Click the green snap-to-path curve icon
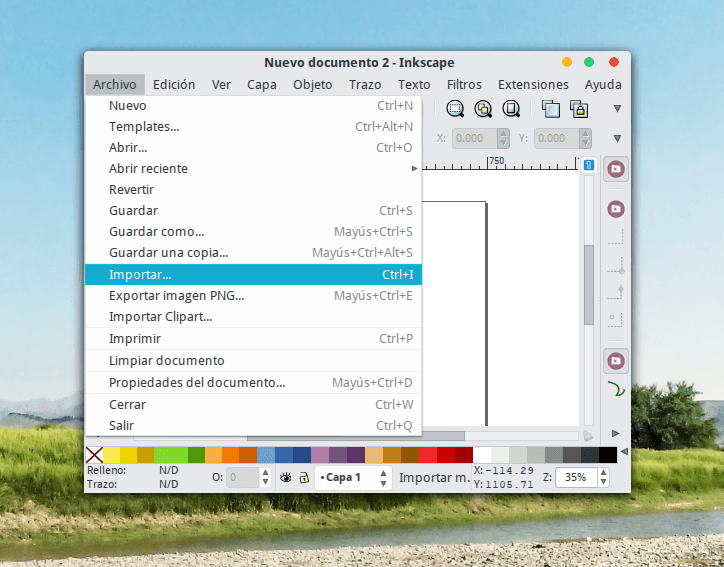 click(x=616, y=389)
